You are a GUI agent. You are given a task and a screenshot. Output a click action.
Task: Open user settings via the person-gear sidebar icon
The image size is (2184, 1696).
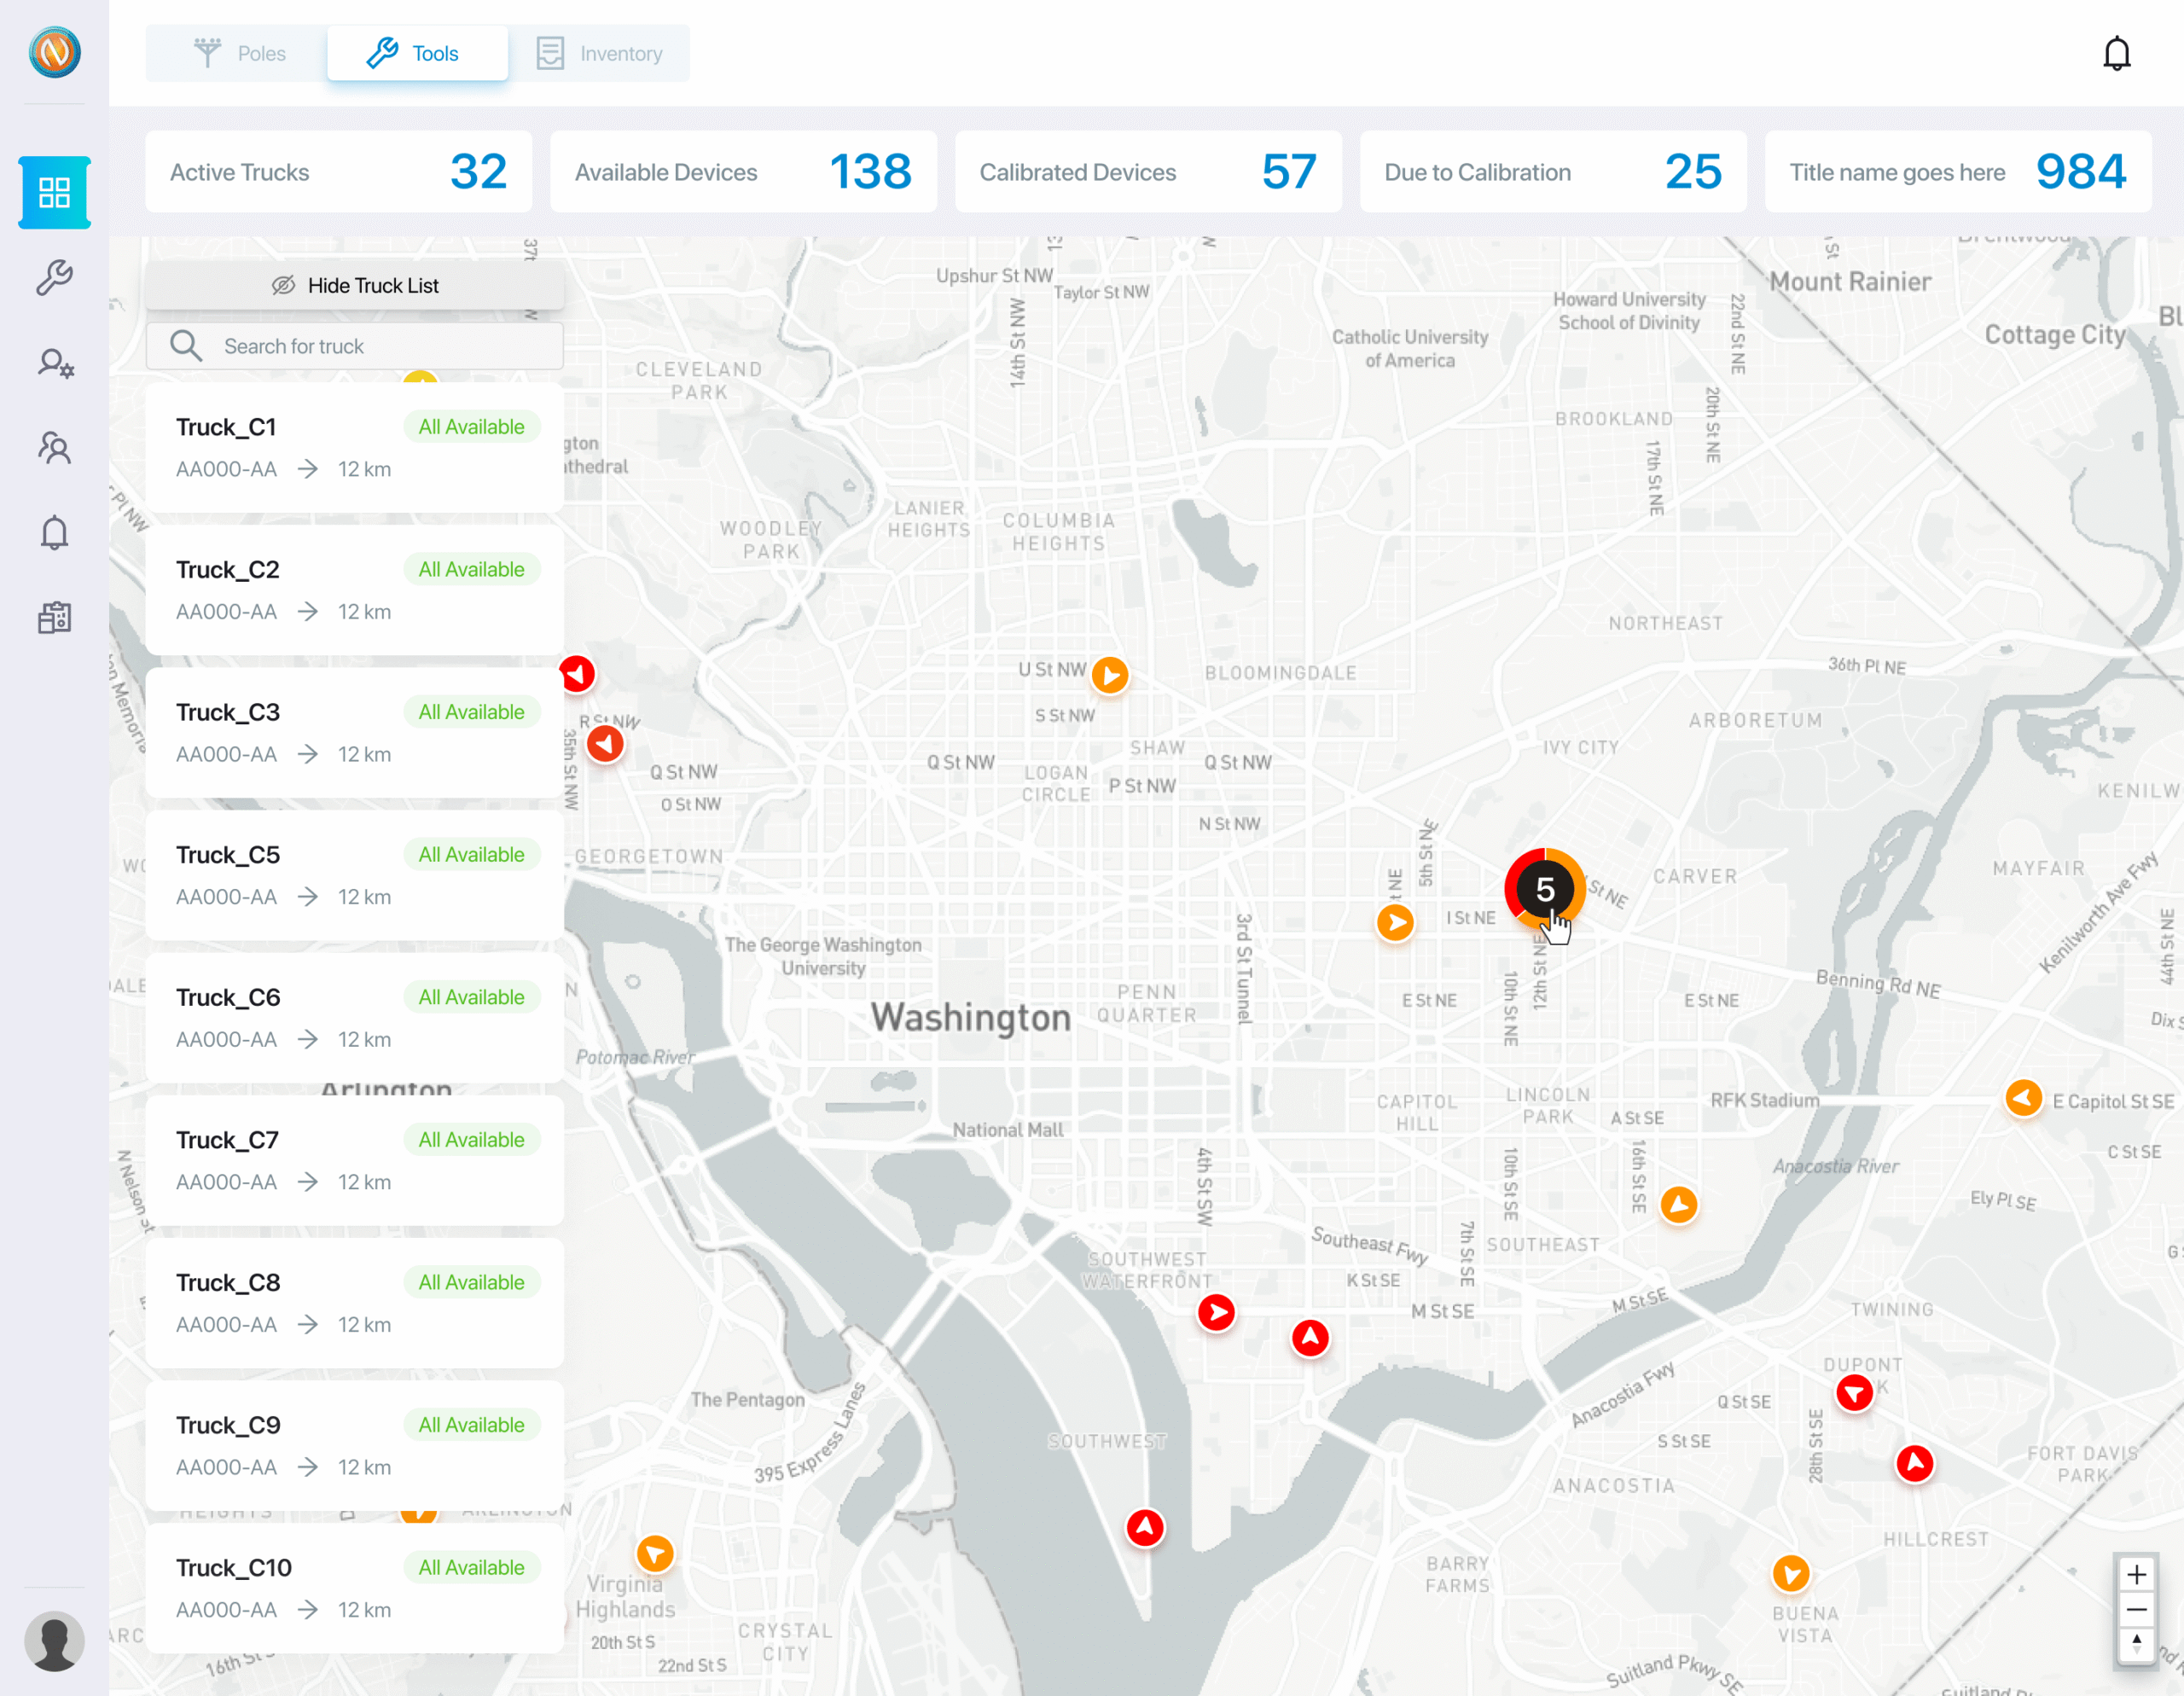click(54, 363)
